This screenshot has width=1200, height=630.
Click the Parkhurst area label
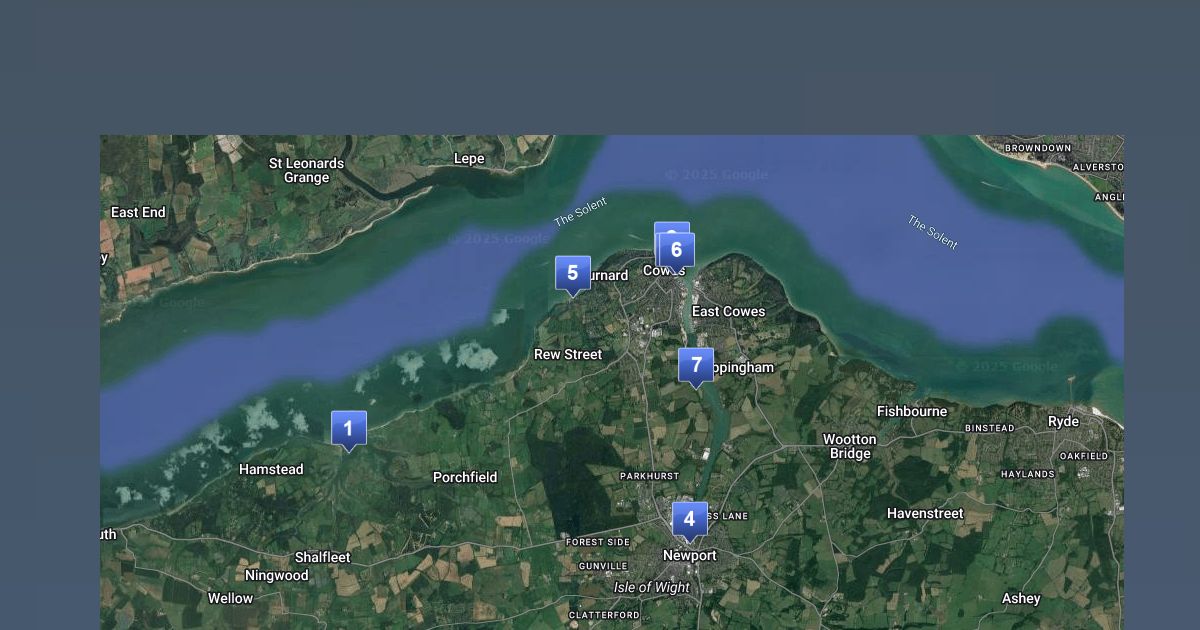coord(649,476)
